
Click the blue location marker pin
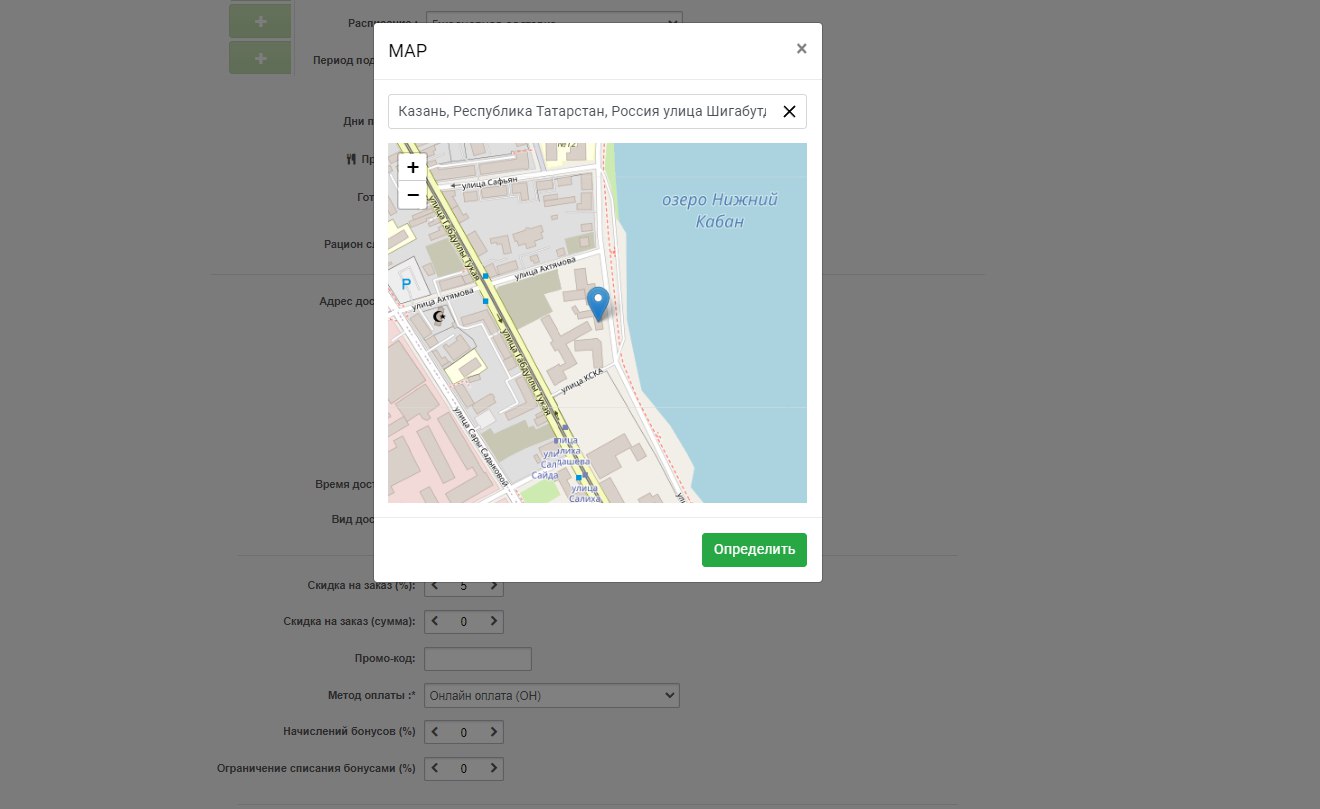[x=598, y=302]
